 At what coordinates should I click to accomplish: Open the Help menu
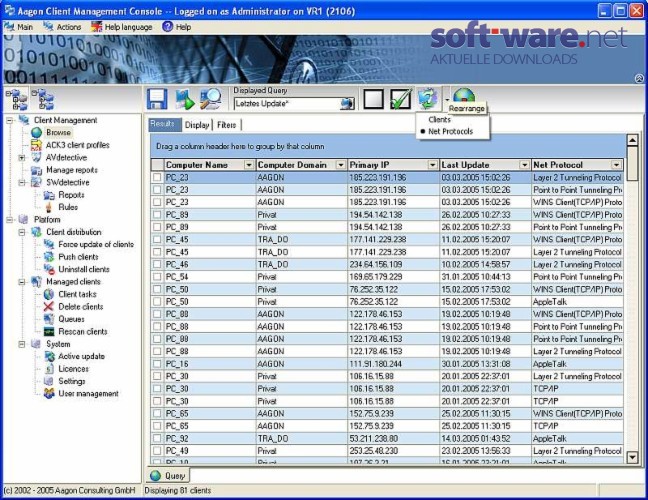pos(177,27)
